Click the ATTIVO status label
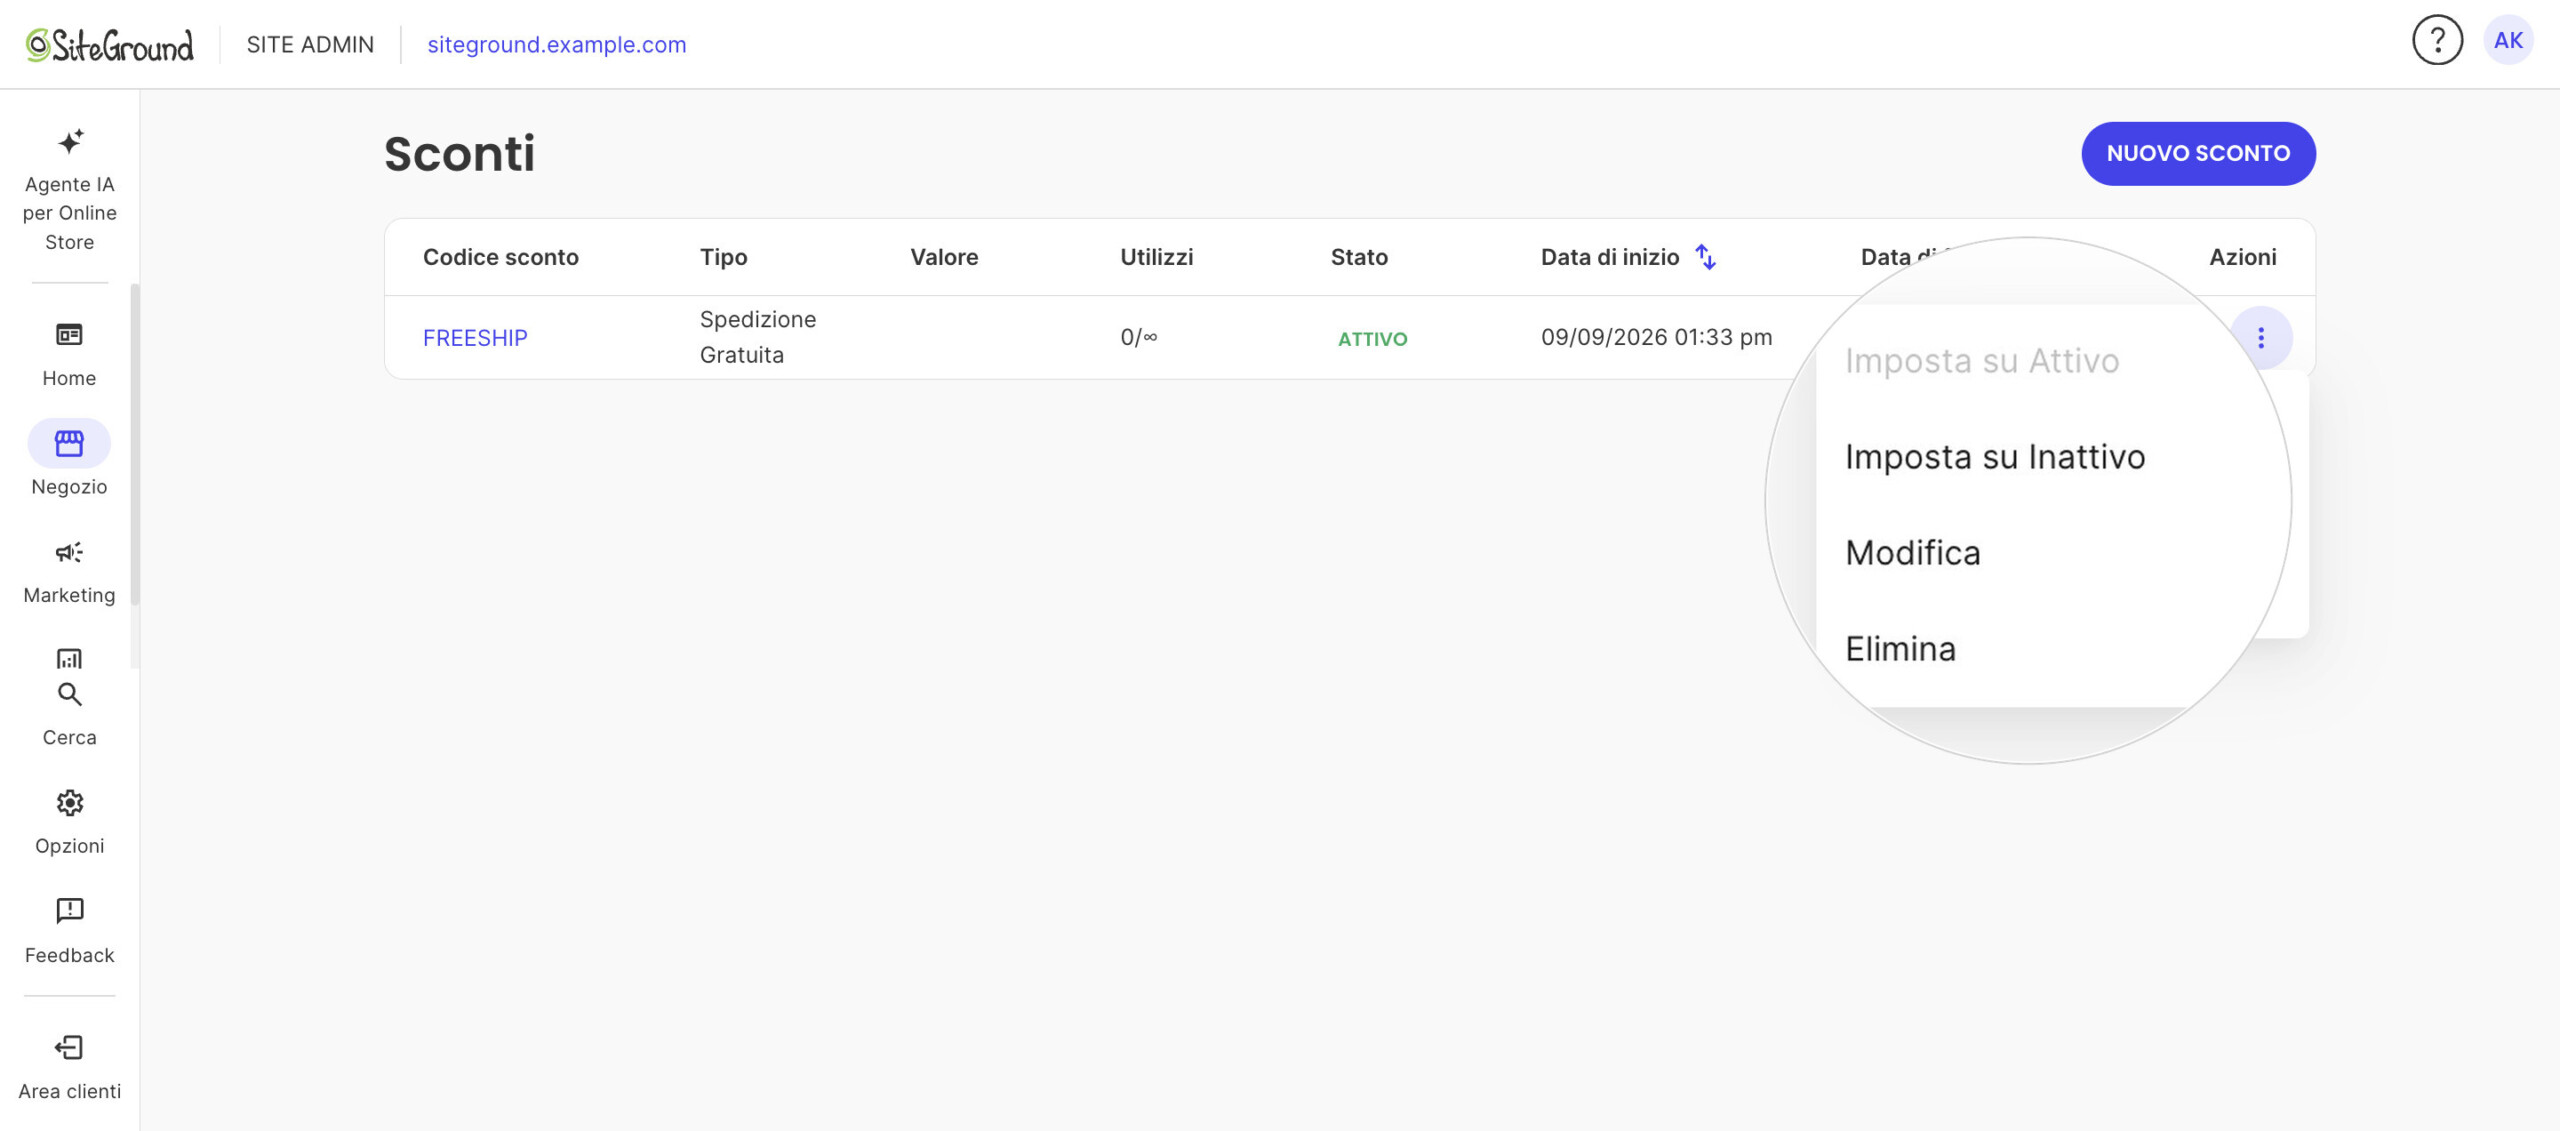 point(1372,339)
